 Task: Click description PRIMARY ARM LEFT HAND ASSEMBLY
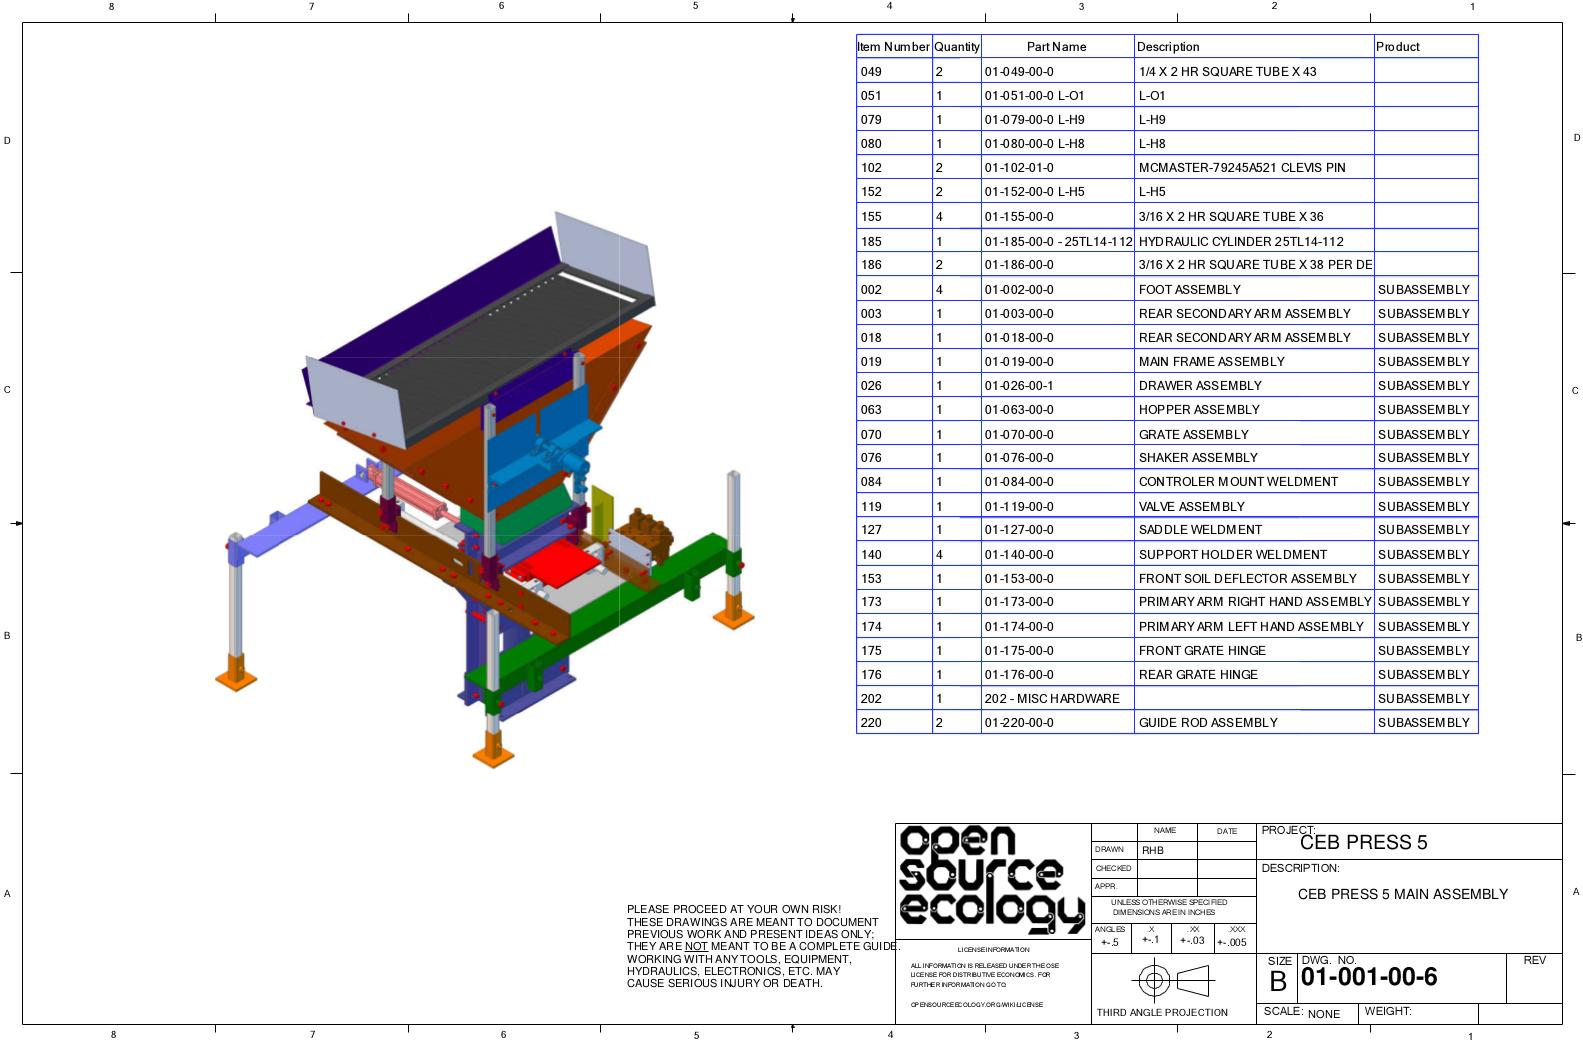[1251, 627]
